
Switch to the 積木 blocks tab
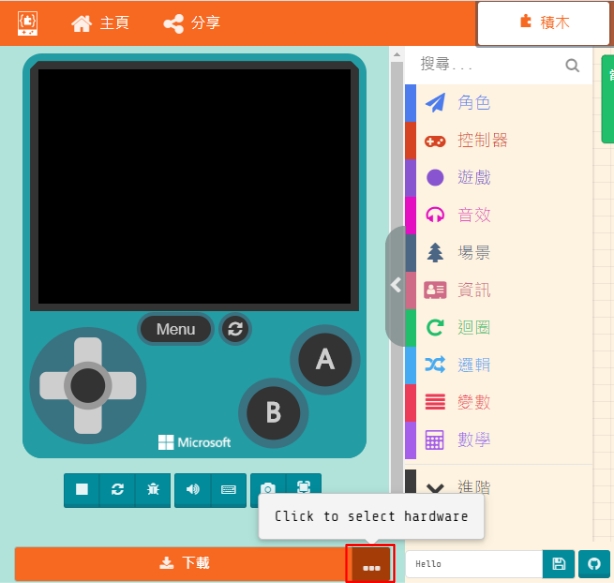pyautogui.click(x=543, y=23)
